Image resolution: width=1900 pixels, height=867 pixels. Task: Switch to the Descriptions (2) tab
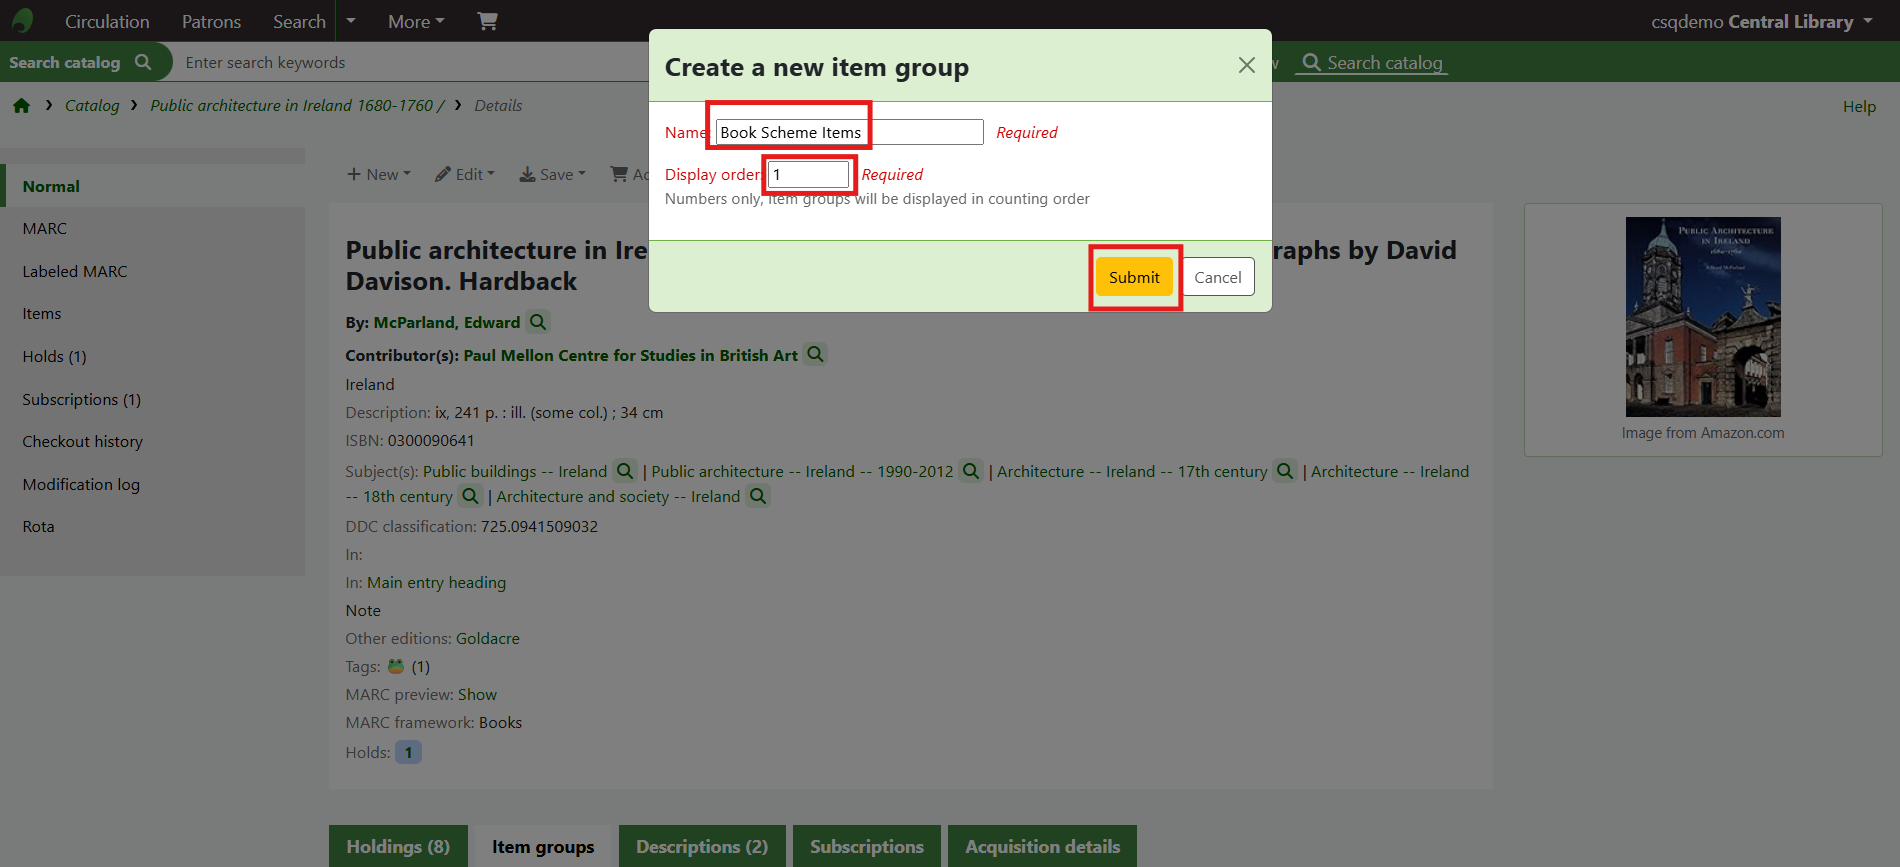[x=702, y=846]
